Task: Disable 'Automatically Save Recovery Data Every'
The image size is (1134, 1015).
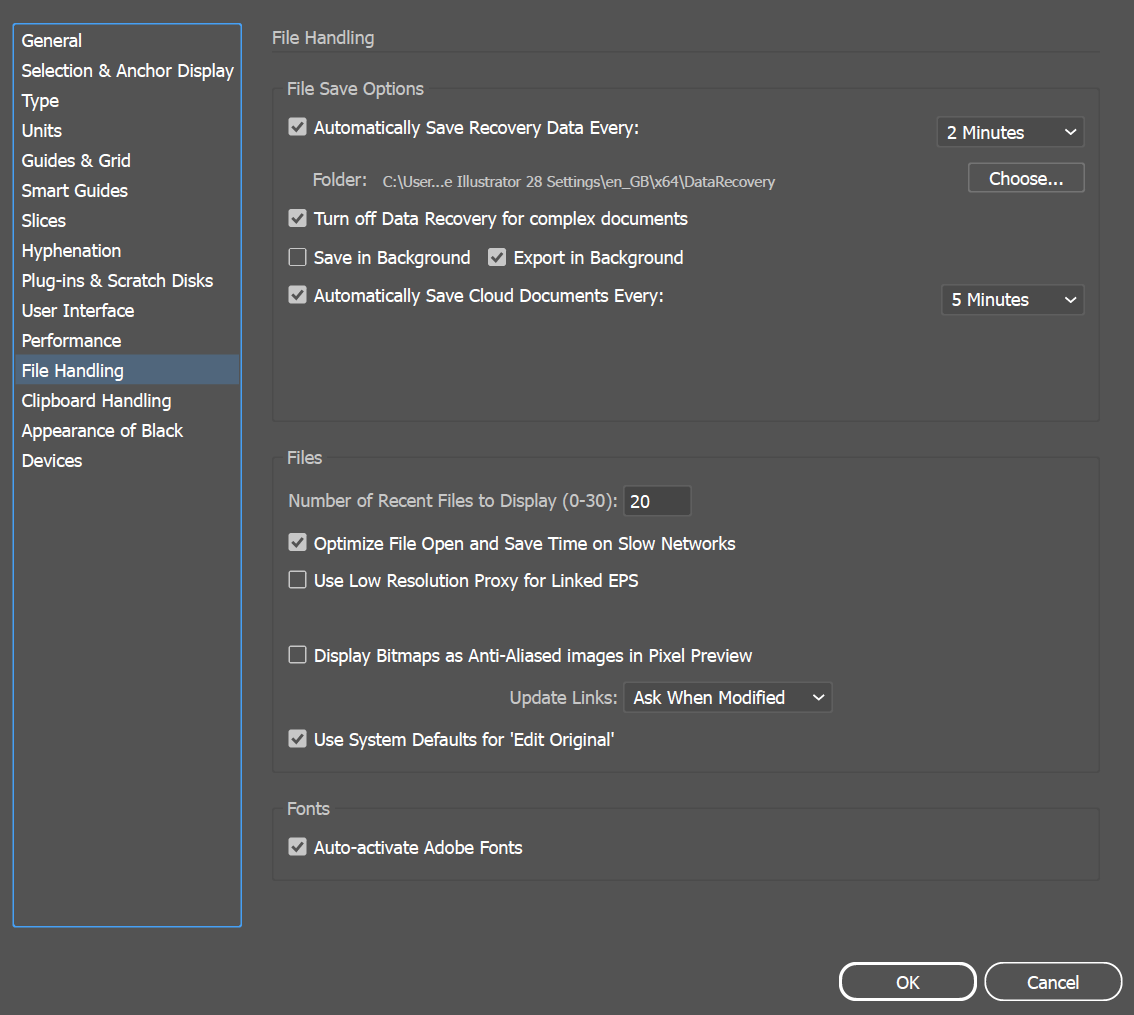Action: [297, 127]
